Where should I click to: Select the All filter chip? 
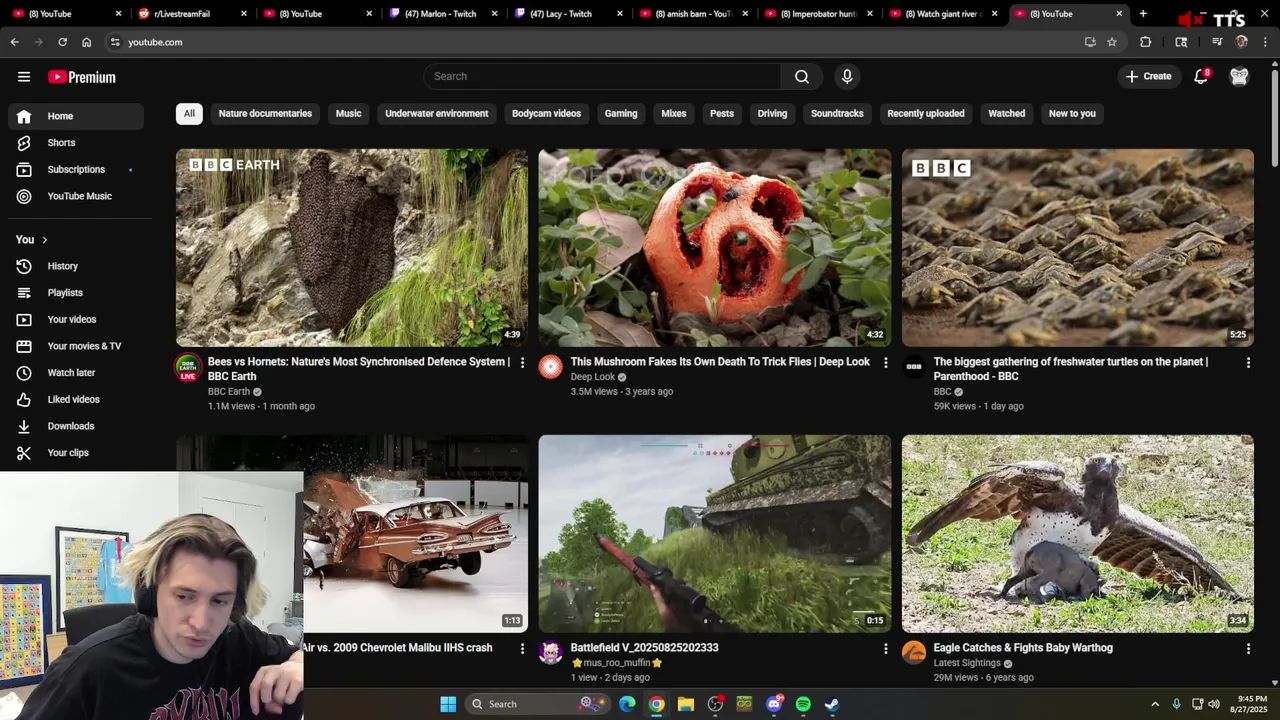[x=189, y=113]
